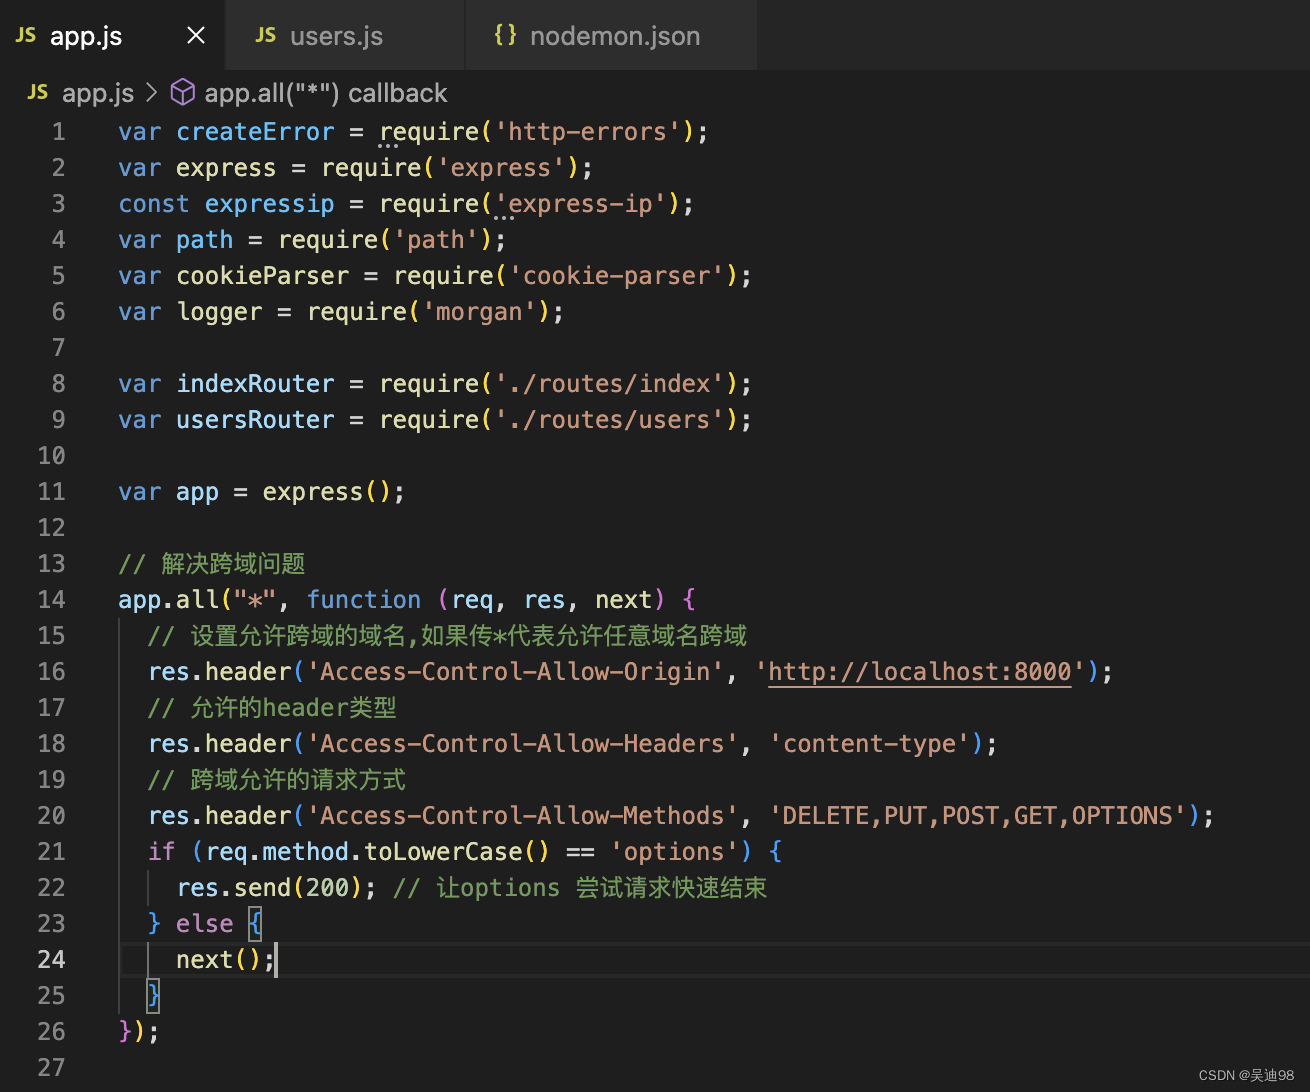Click the 'express' string on line 2
Image resolution: width=1310 pixels, height=1092 pixels.
point(501,168)
